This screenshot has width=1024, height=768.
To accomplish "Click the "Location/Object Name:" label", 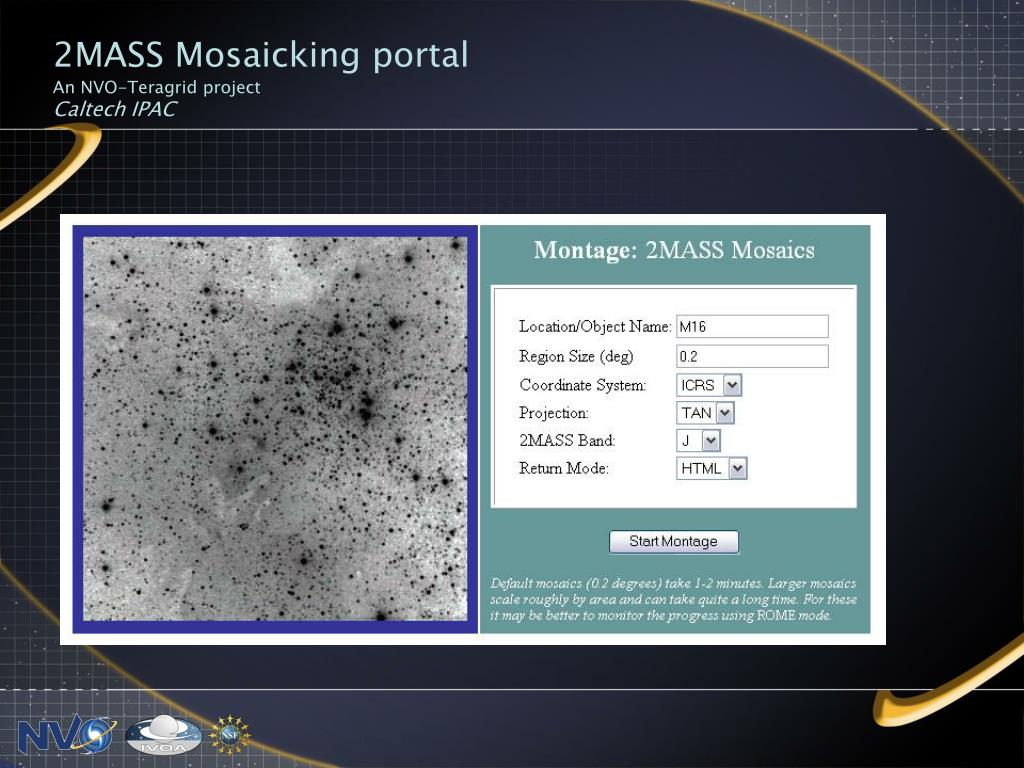I will tap(595, 327).
